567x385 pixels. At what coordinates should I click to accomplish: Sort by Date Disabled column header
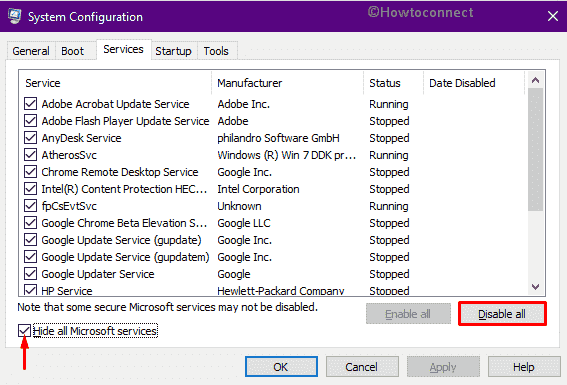[474, 83]
